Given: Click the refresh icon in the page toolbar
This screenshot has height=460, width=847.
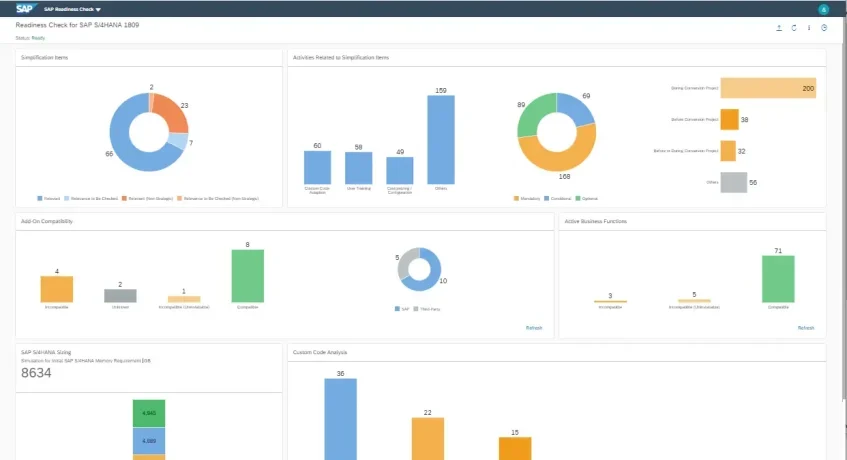Looking at the screenshot, I should pyautogui.click(x=794, y=28).
